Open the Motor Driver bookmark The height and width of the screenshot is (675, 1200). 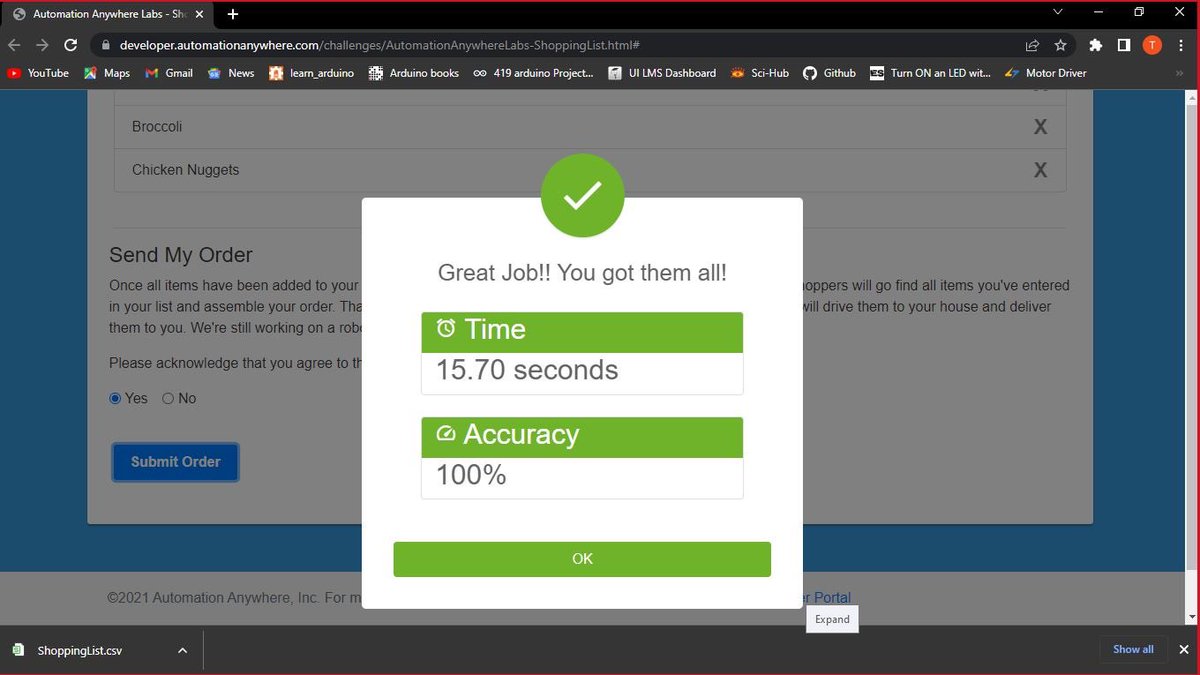pyautogui.click(x=1045, y=73)
